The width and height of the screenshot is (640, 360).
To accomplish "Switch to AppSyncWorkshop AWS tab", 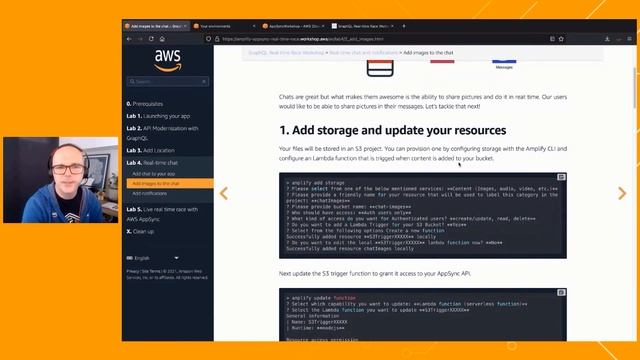I will point(293,26).
